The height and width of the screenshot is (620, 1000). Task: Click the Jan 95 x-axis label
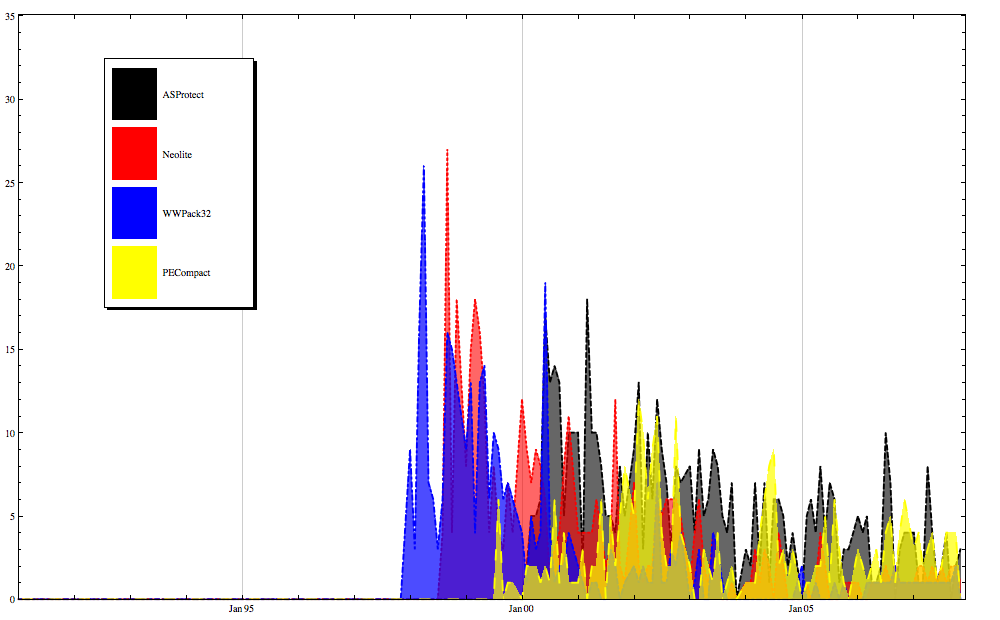pos(241,609)
